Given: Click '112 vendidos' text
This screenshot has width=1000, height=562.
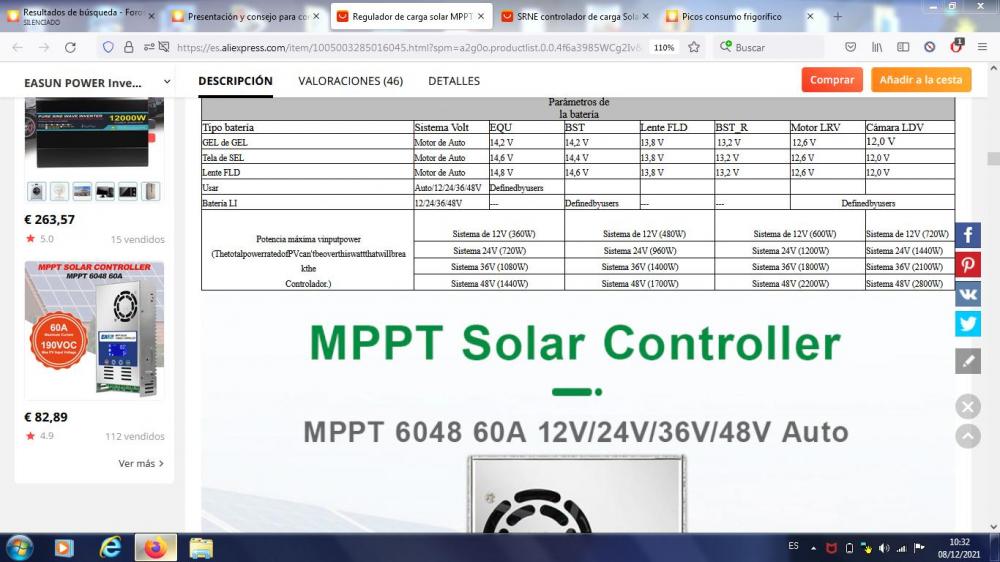Looking at the screenshot, I should pyautogui.click(x=135, y=436).
